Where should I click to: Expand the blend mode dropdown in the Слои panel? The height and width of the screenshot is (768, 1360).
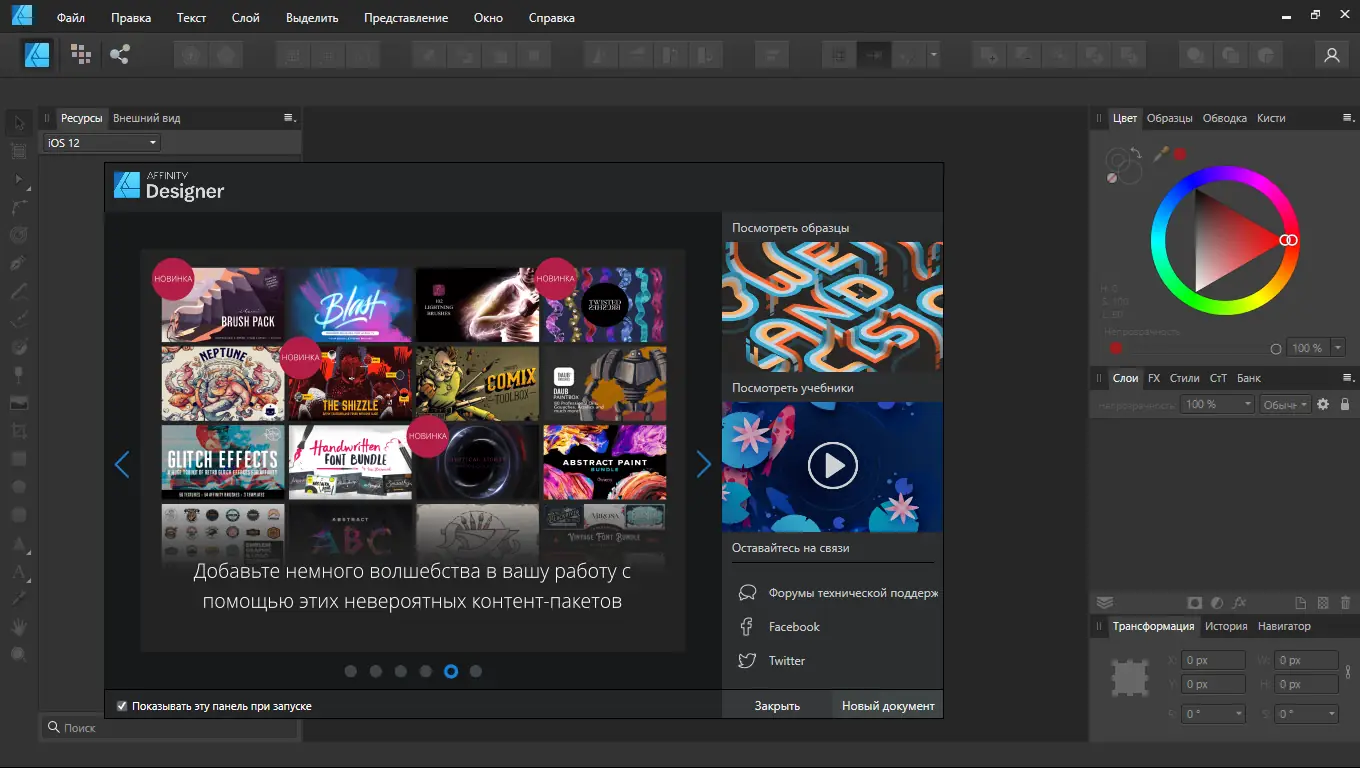(x=1284, y=404)
